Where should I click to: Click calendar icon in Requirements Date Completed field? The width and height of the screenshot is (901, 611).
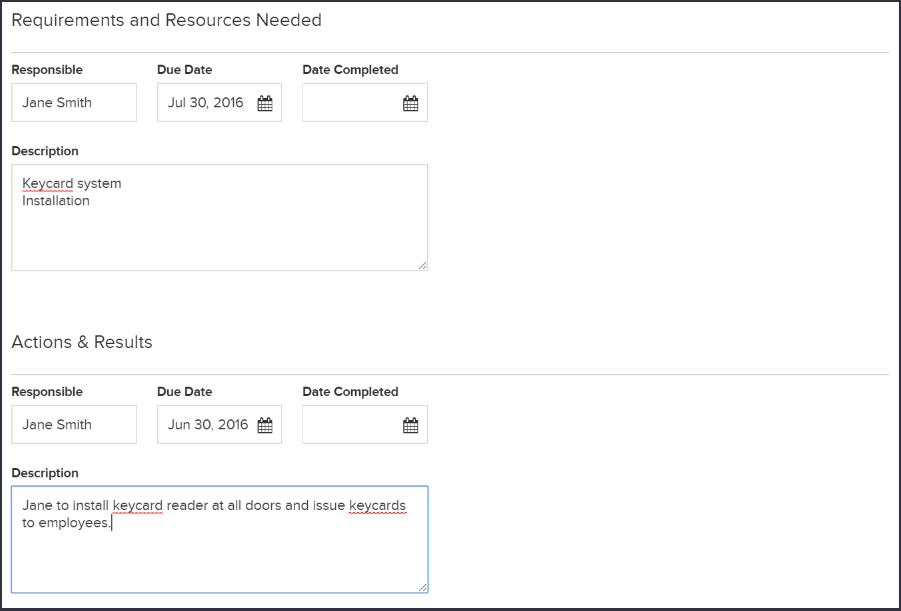pyautogui.click(x=410, y=103)
